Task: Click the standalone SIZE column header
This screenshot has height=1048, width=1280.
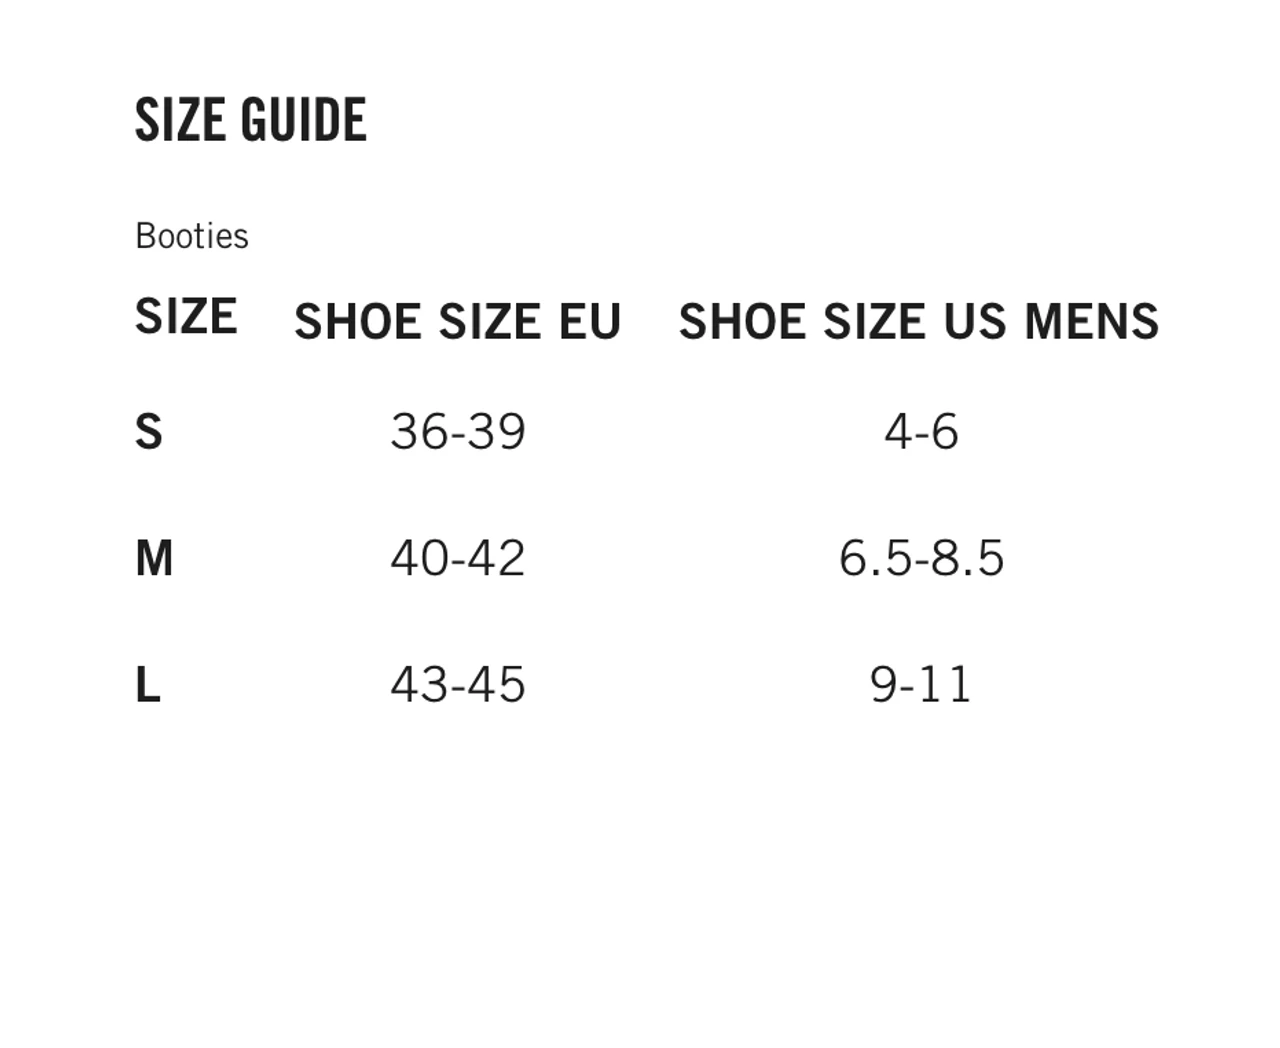Action: tap(186, 317)
